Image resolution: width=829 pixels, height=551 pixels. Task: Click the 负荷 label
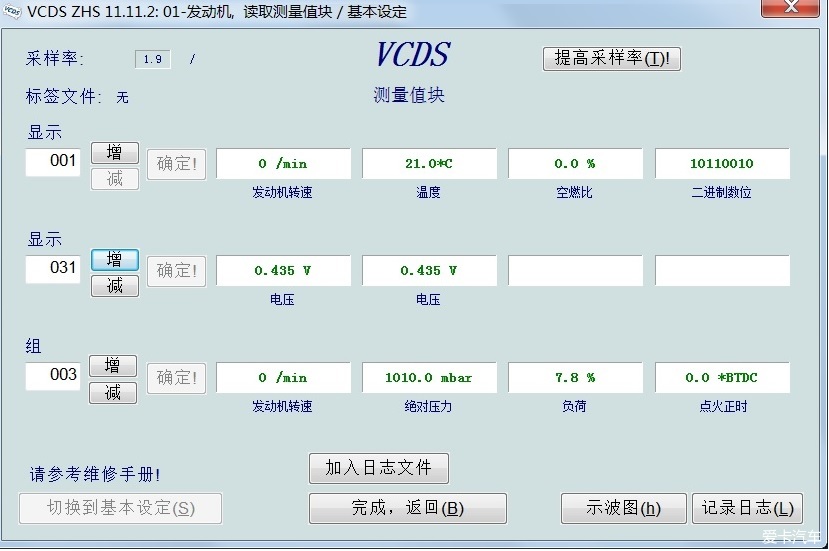[x=574, y=407]
